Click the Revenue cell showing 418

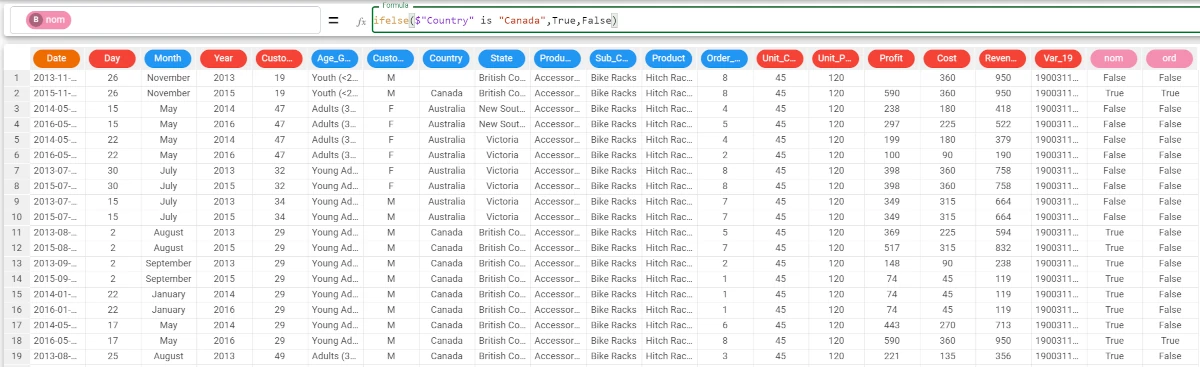click(1003, 108)
